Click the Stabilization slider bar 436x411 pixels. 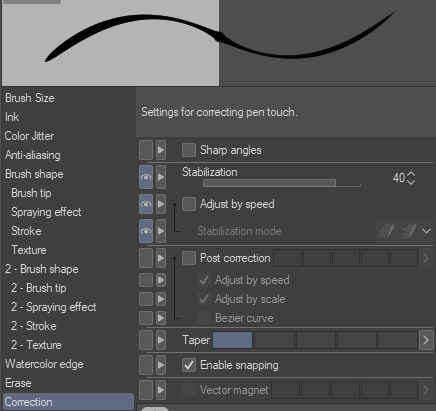pyautogui.click(x=282, y=183)
